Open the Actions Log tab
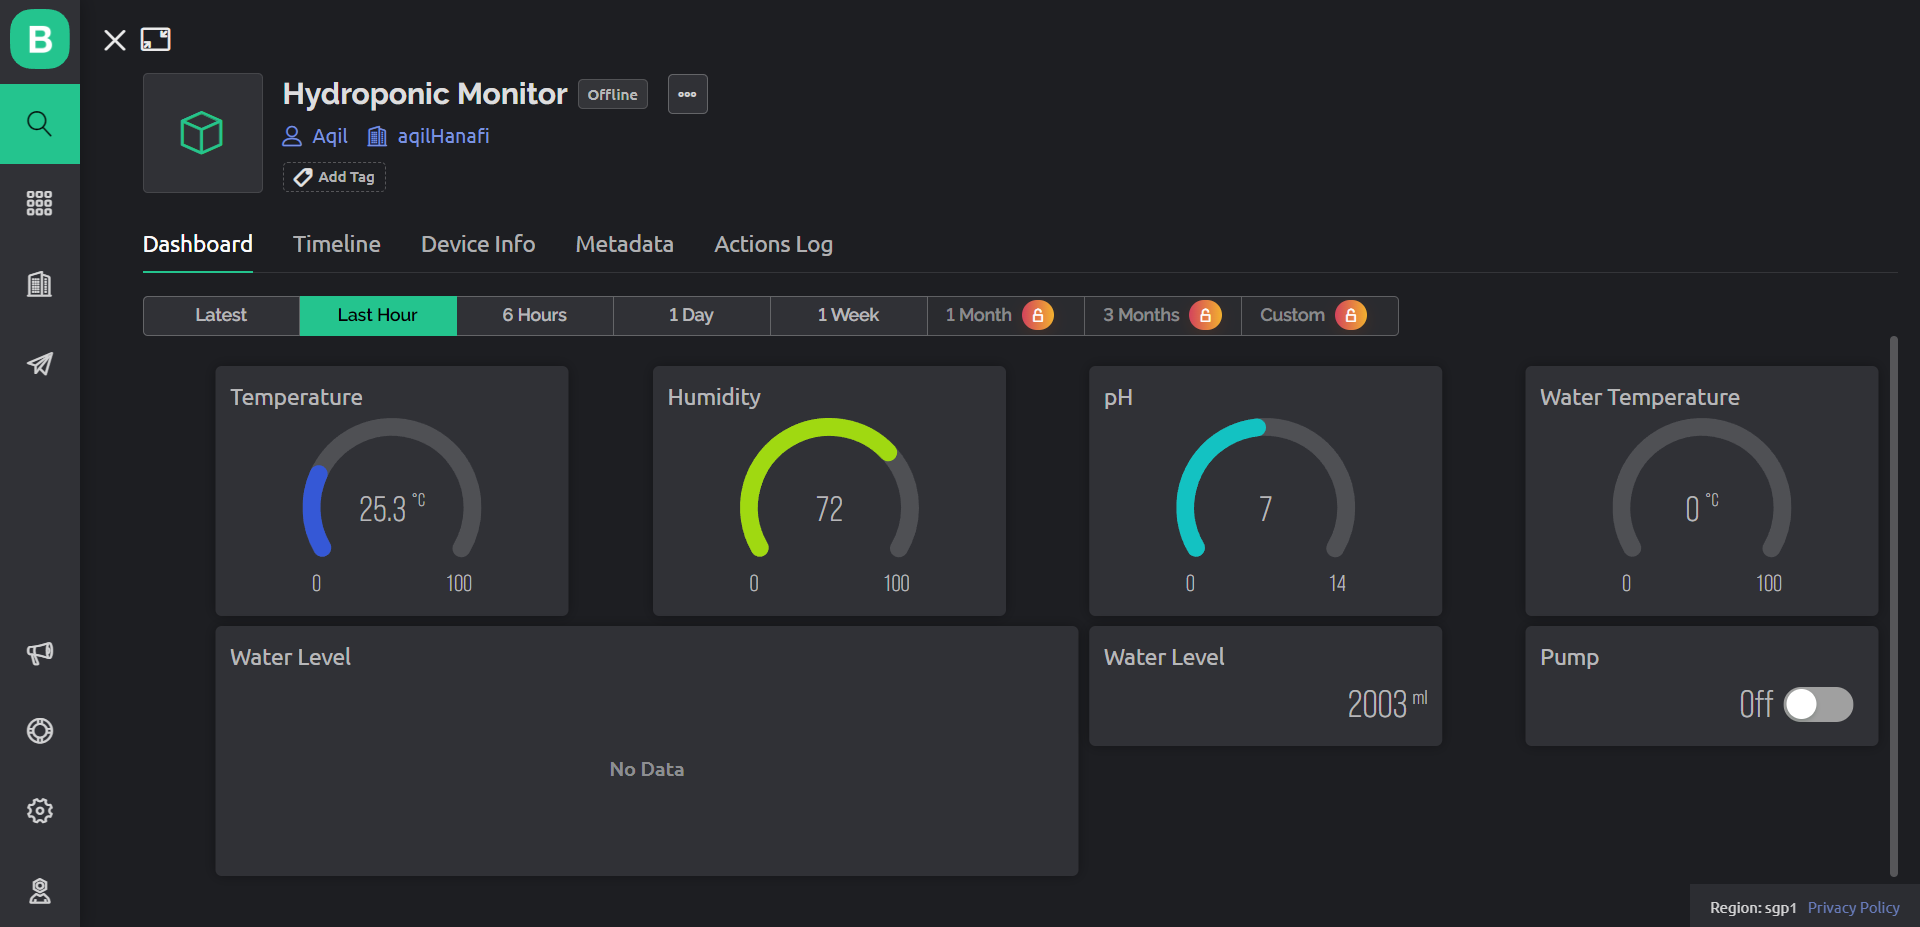 773,244
